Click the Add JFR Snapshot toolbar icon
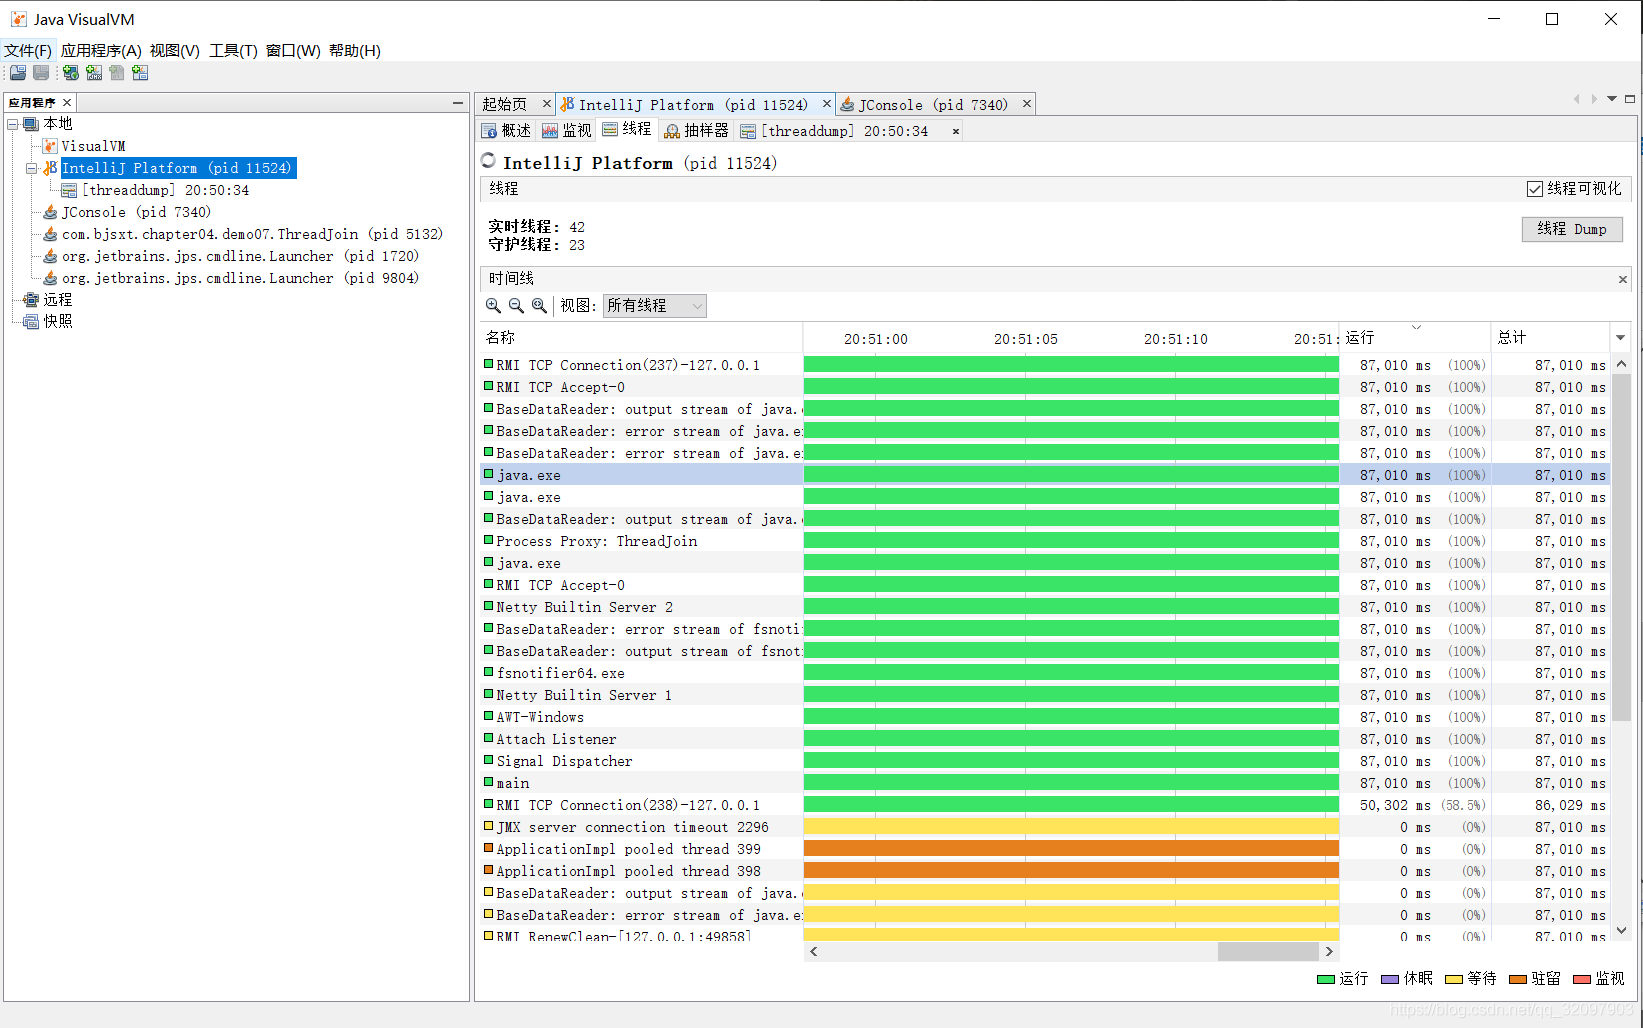The width and height of the screenshot is (1643, 1028). pos(140,73)
